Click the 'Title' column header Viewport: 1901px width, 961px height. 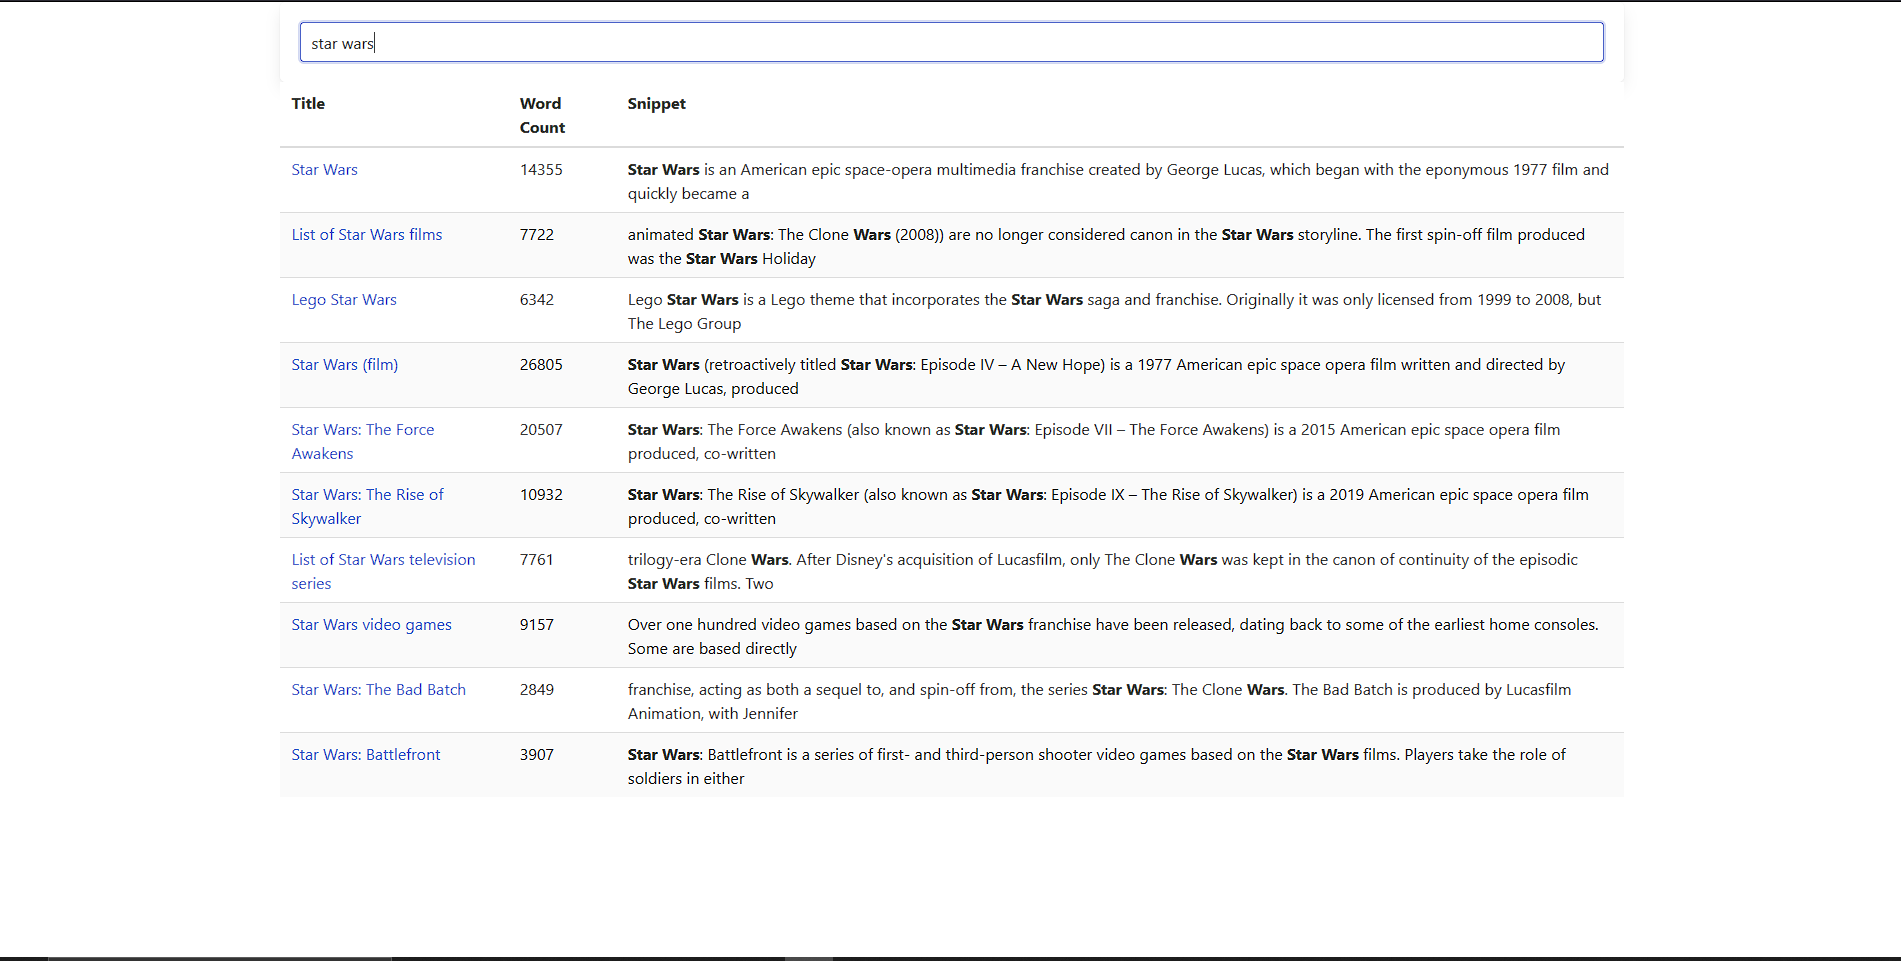pyautogui.click(x=308, y=104)
